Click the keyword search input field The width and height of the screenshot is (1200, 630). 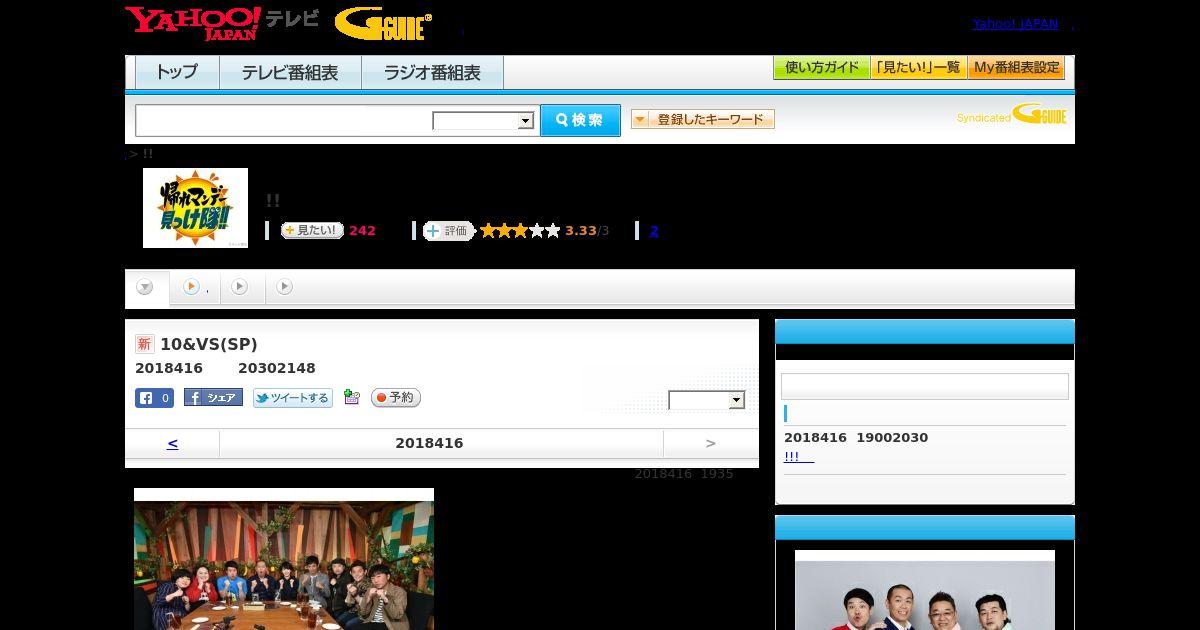coord(283,120)
